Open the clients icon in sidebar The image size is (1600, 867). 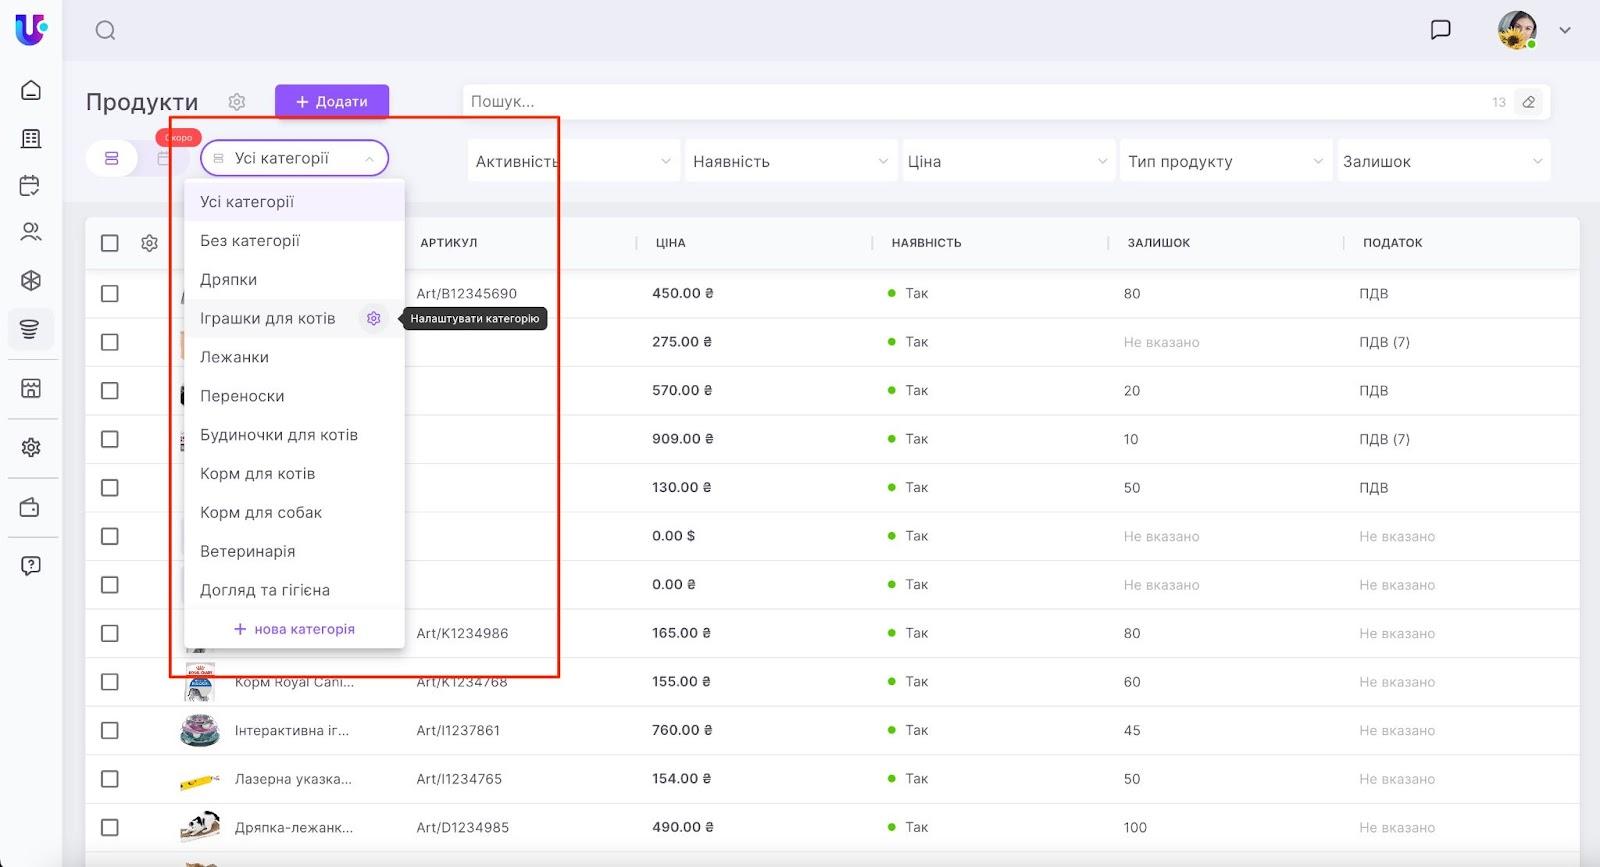pos(31,232)
